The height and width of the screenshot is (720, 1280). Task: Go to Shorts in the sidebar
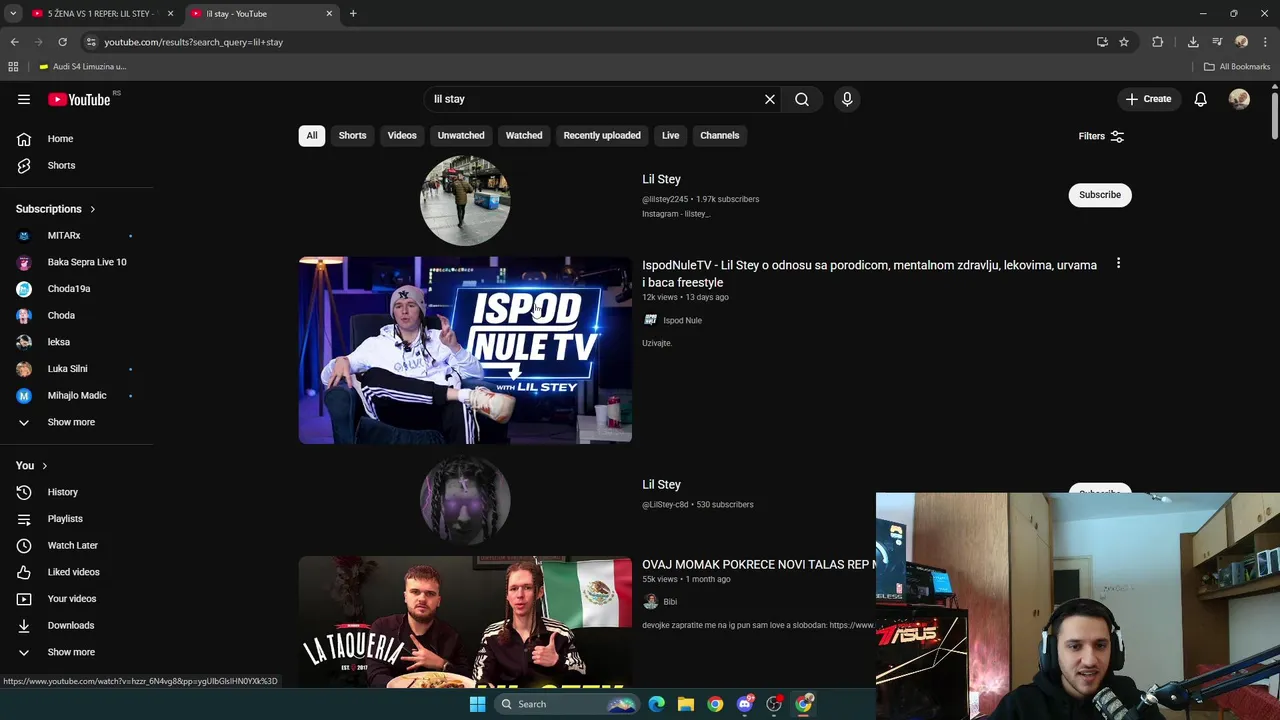(x=77, y=165)
